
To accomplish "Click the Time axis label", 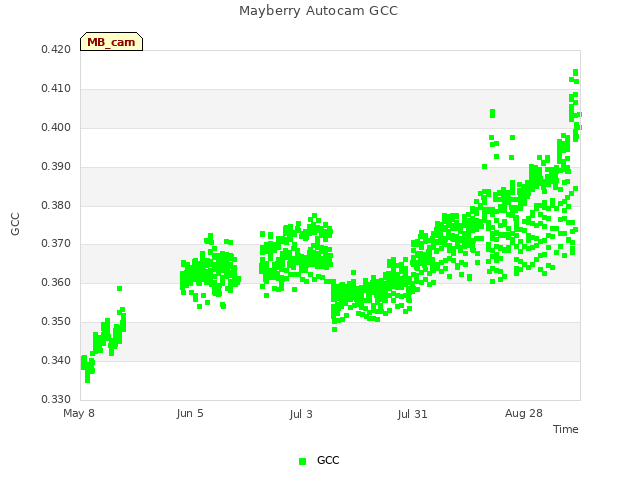I will [566, 429].
